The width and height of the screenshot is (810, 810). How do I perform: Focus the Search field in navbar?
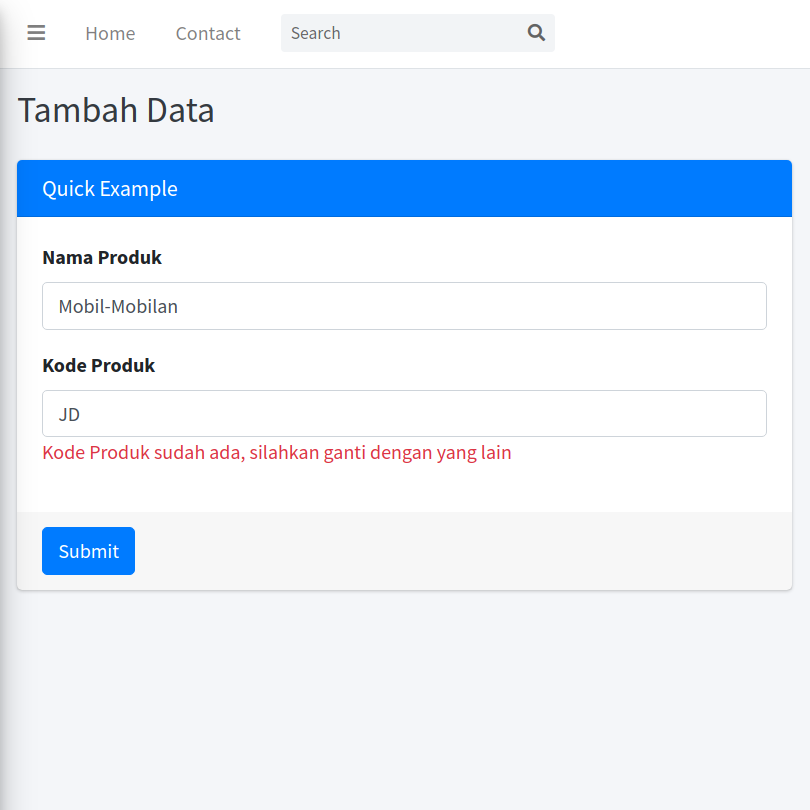400,33
